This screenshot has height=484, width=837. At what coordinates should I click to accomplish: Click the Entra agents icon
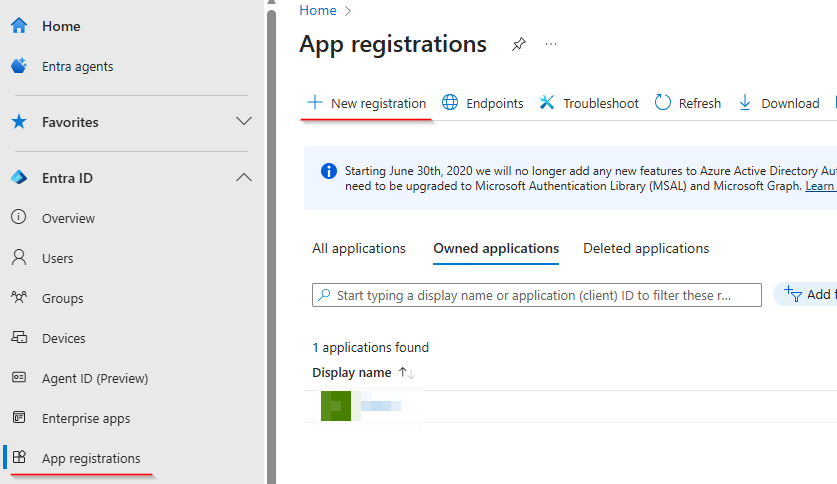(19, 66)
